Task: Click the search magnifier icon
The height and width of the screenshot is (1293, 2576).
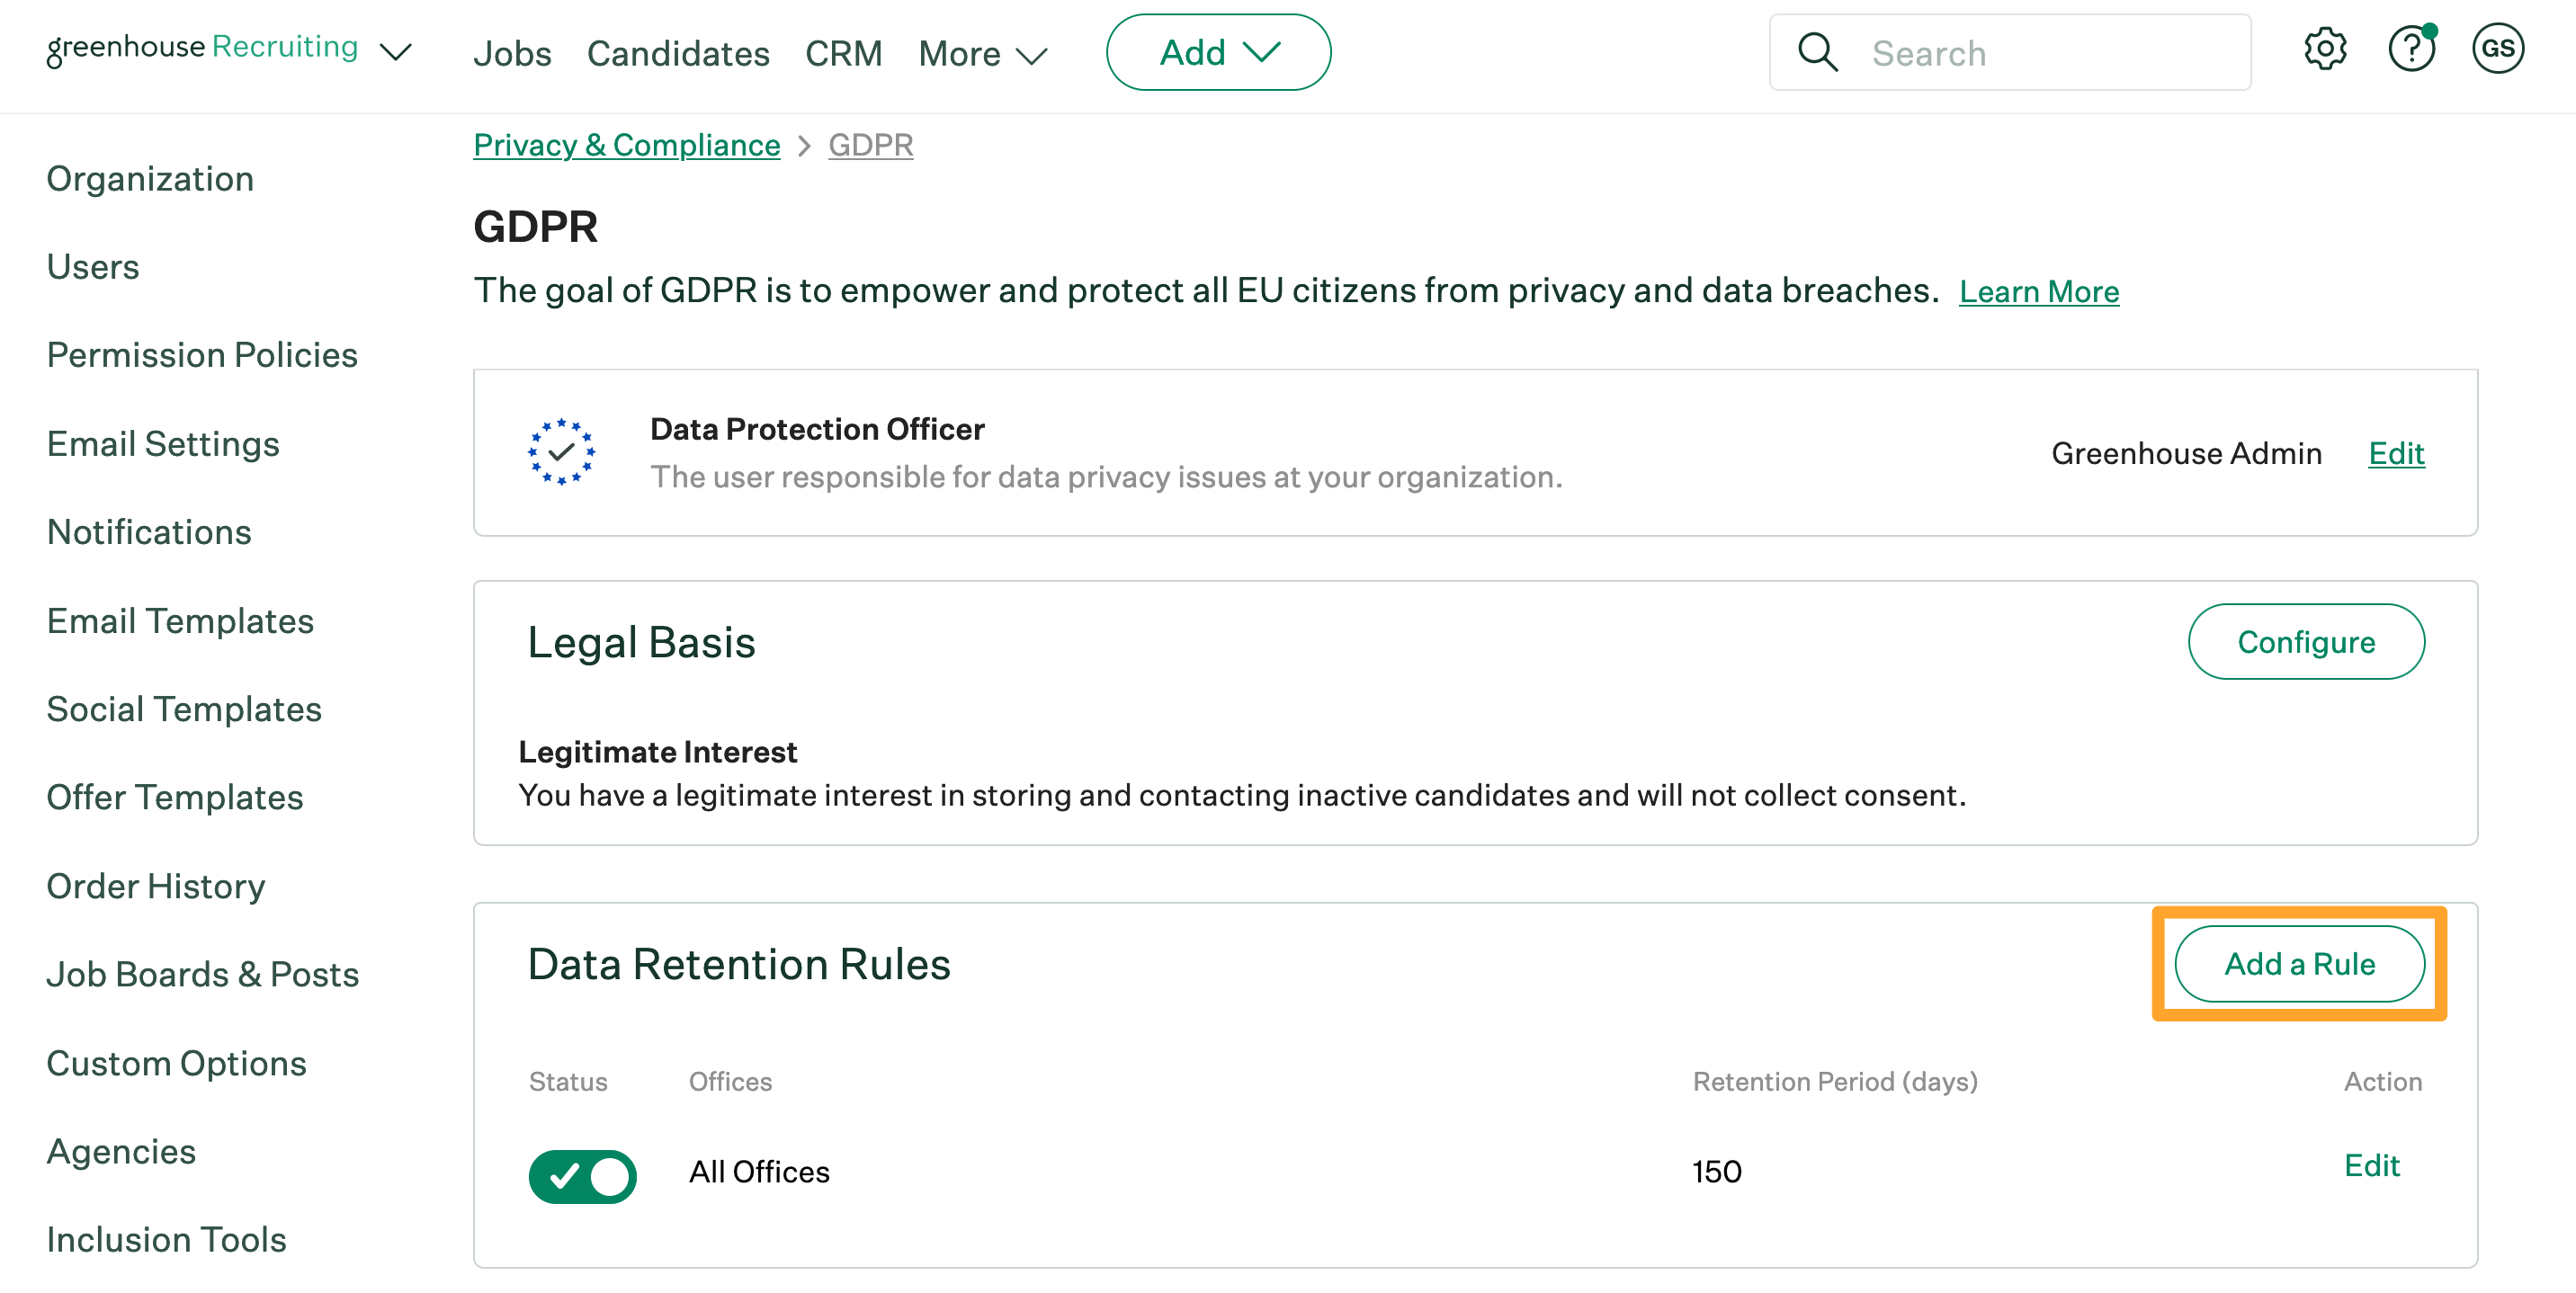Action: pos(1817,53)
